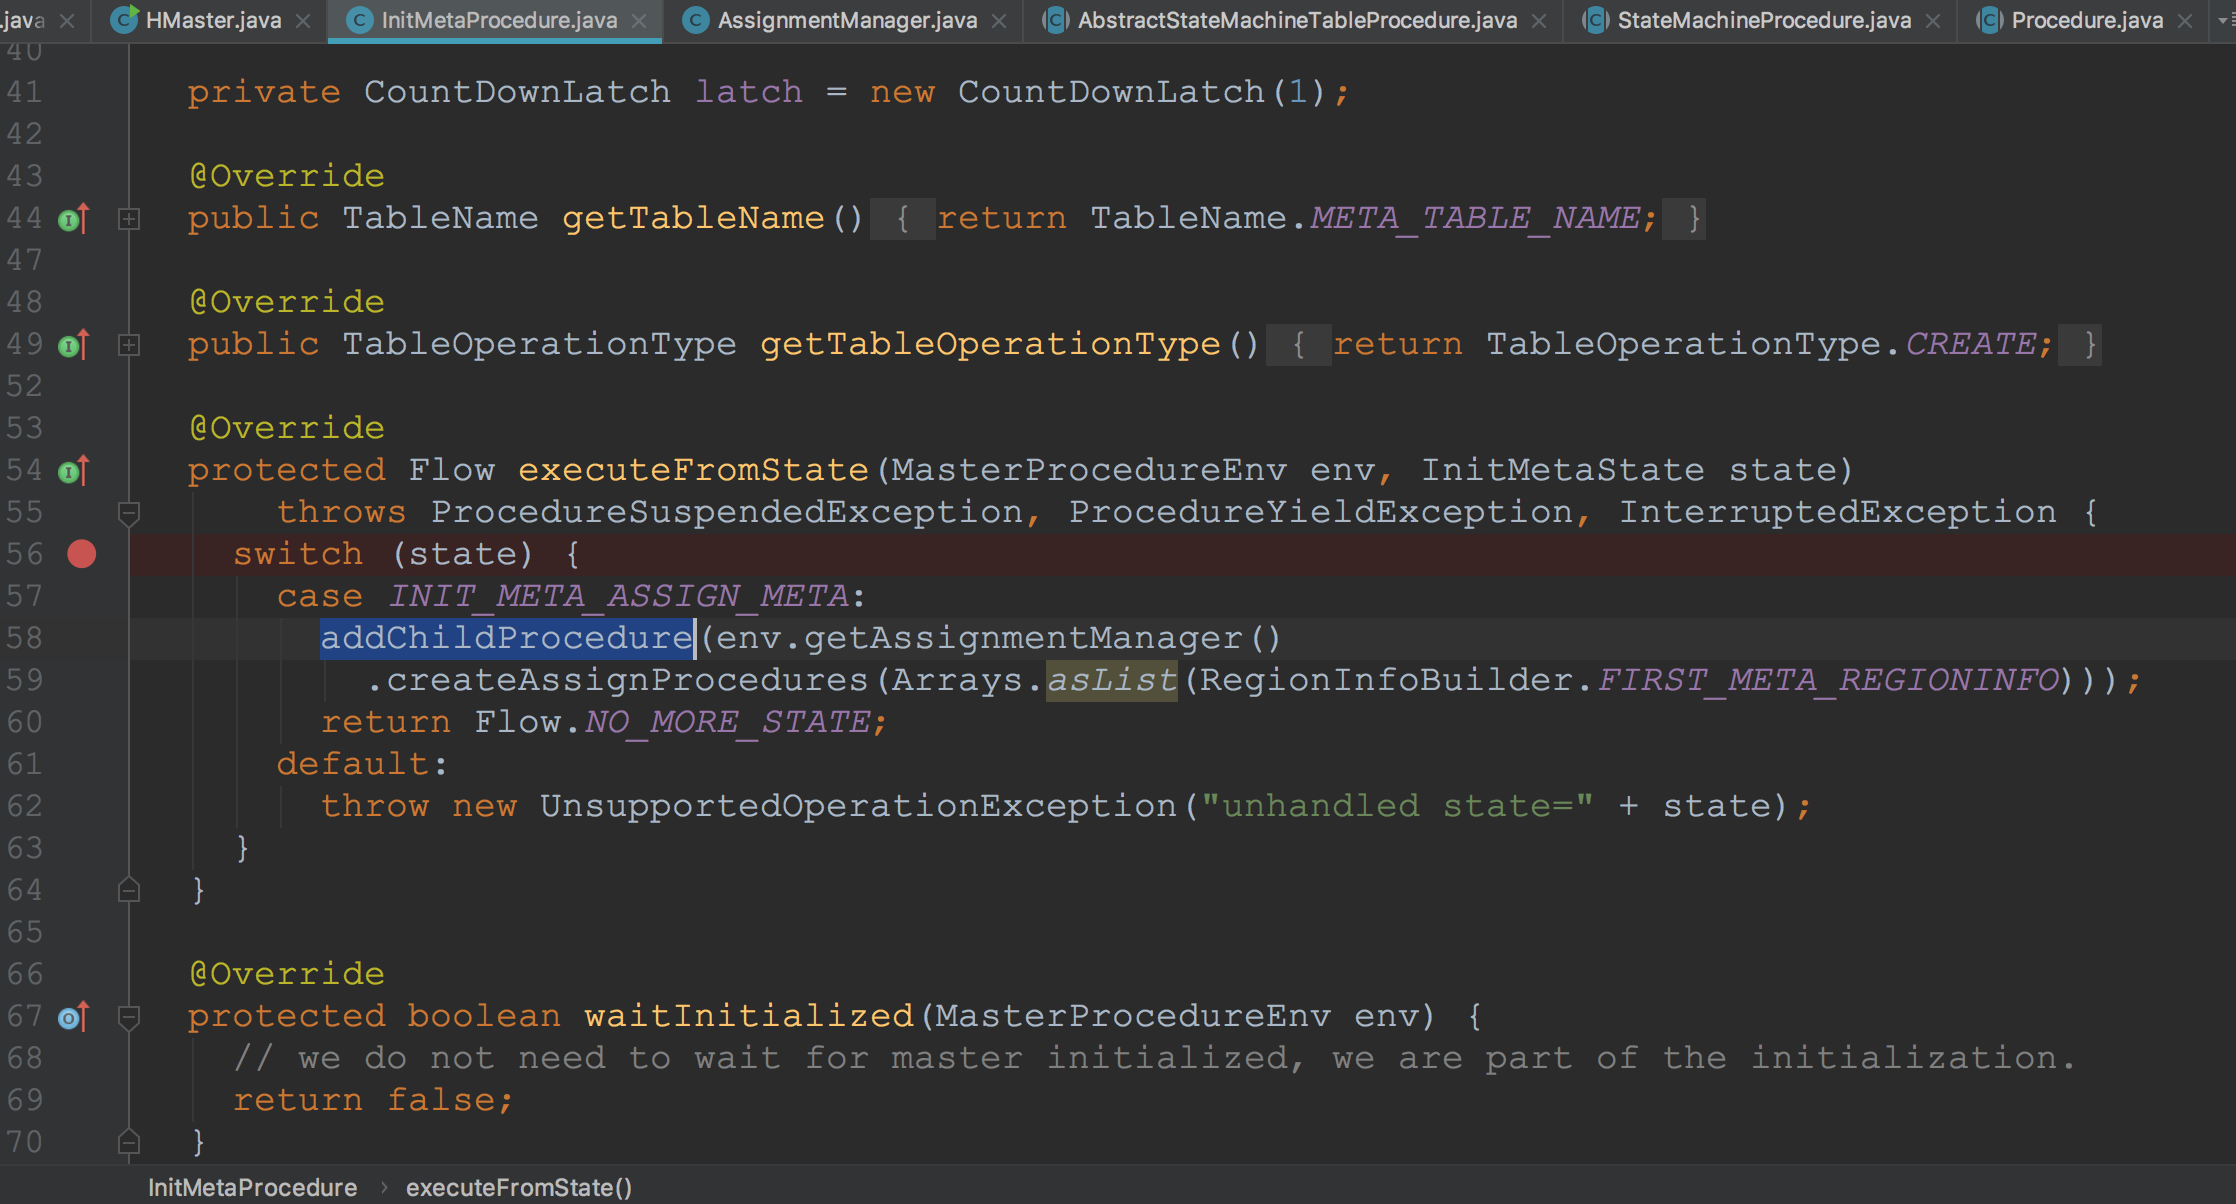Click AssignmentManager.java tab class icon

click(696, 20)
